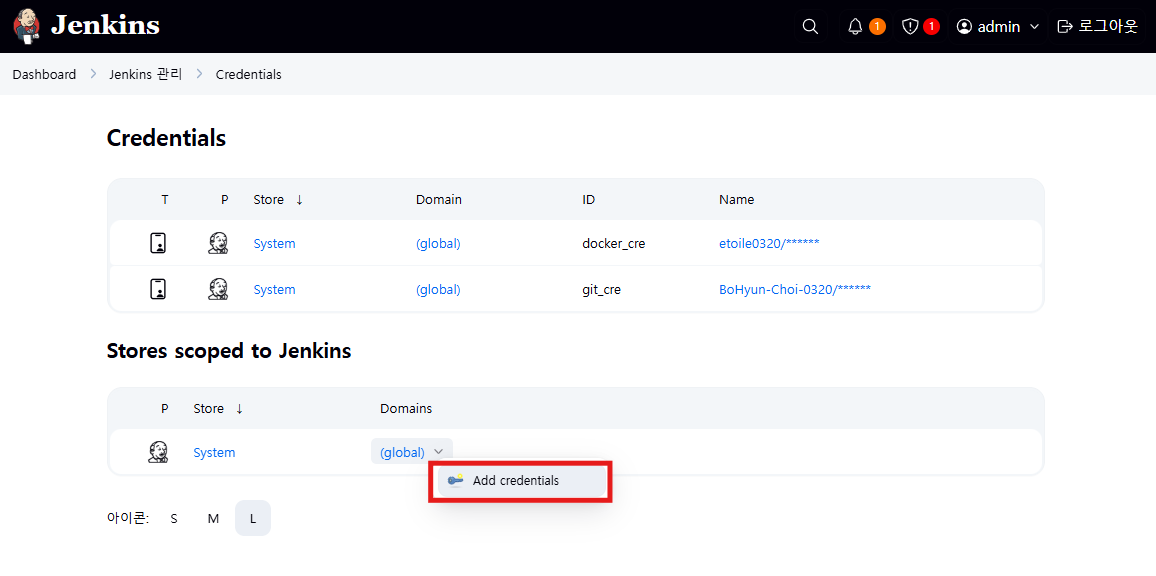1156x576 pixels.
Task: Set icon size to M
Action: [213, 518]
